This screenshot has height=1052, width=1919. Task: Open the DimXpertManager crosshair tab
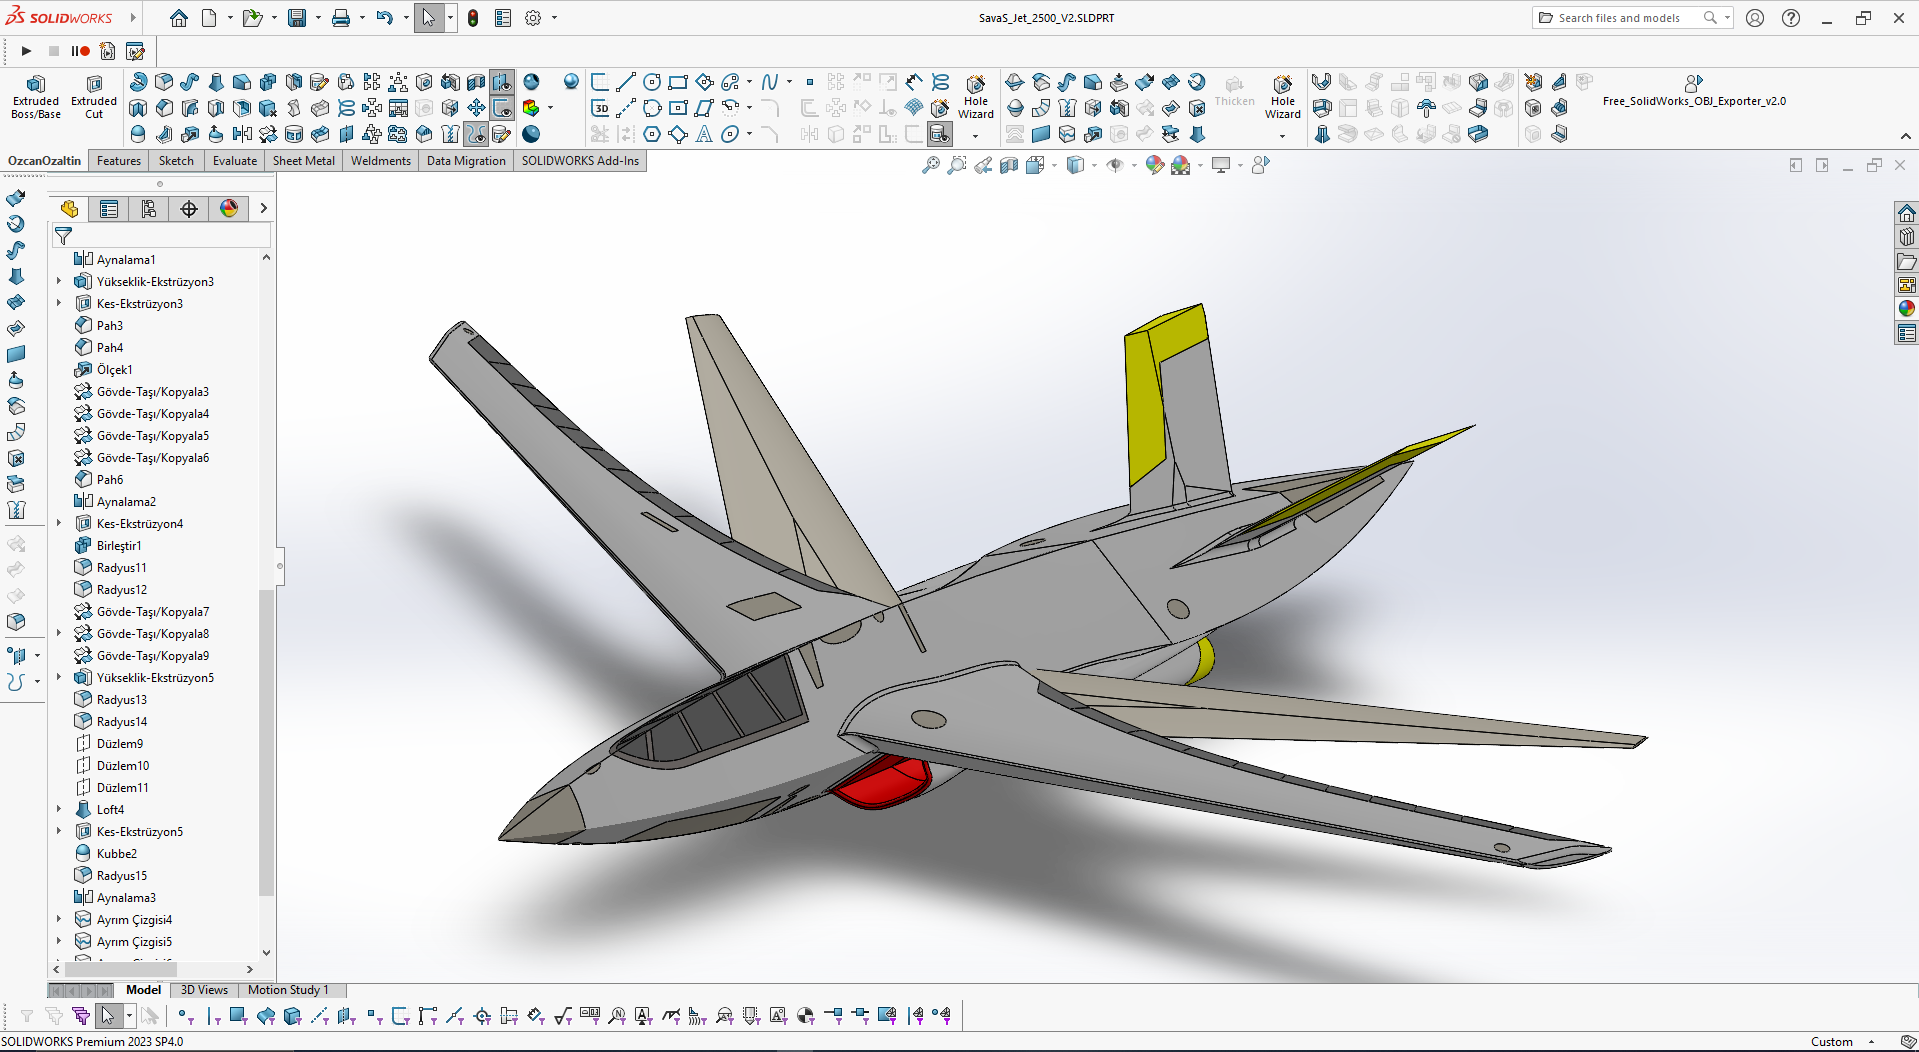[x=189, y=208]
